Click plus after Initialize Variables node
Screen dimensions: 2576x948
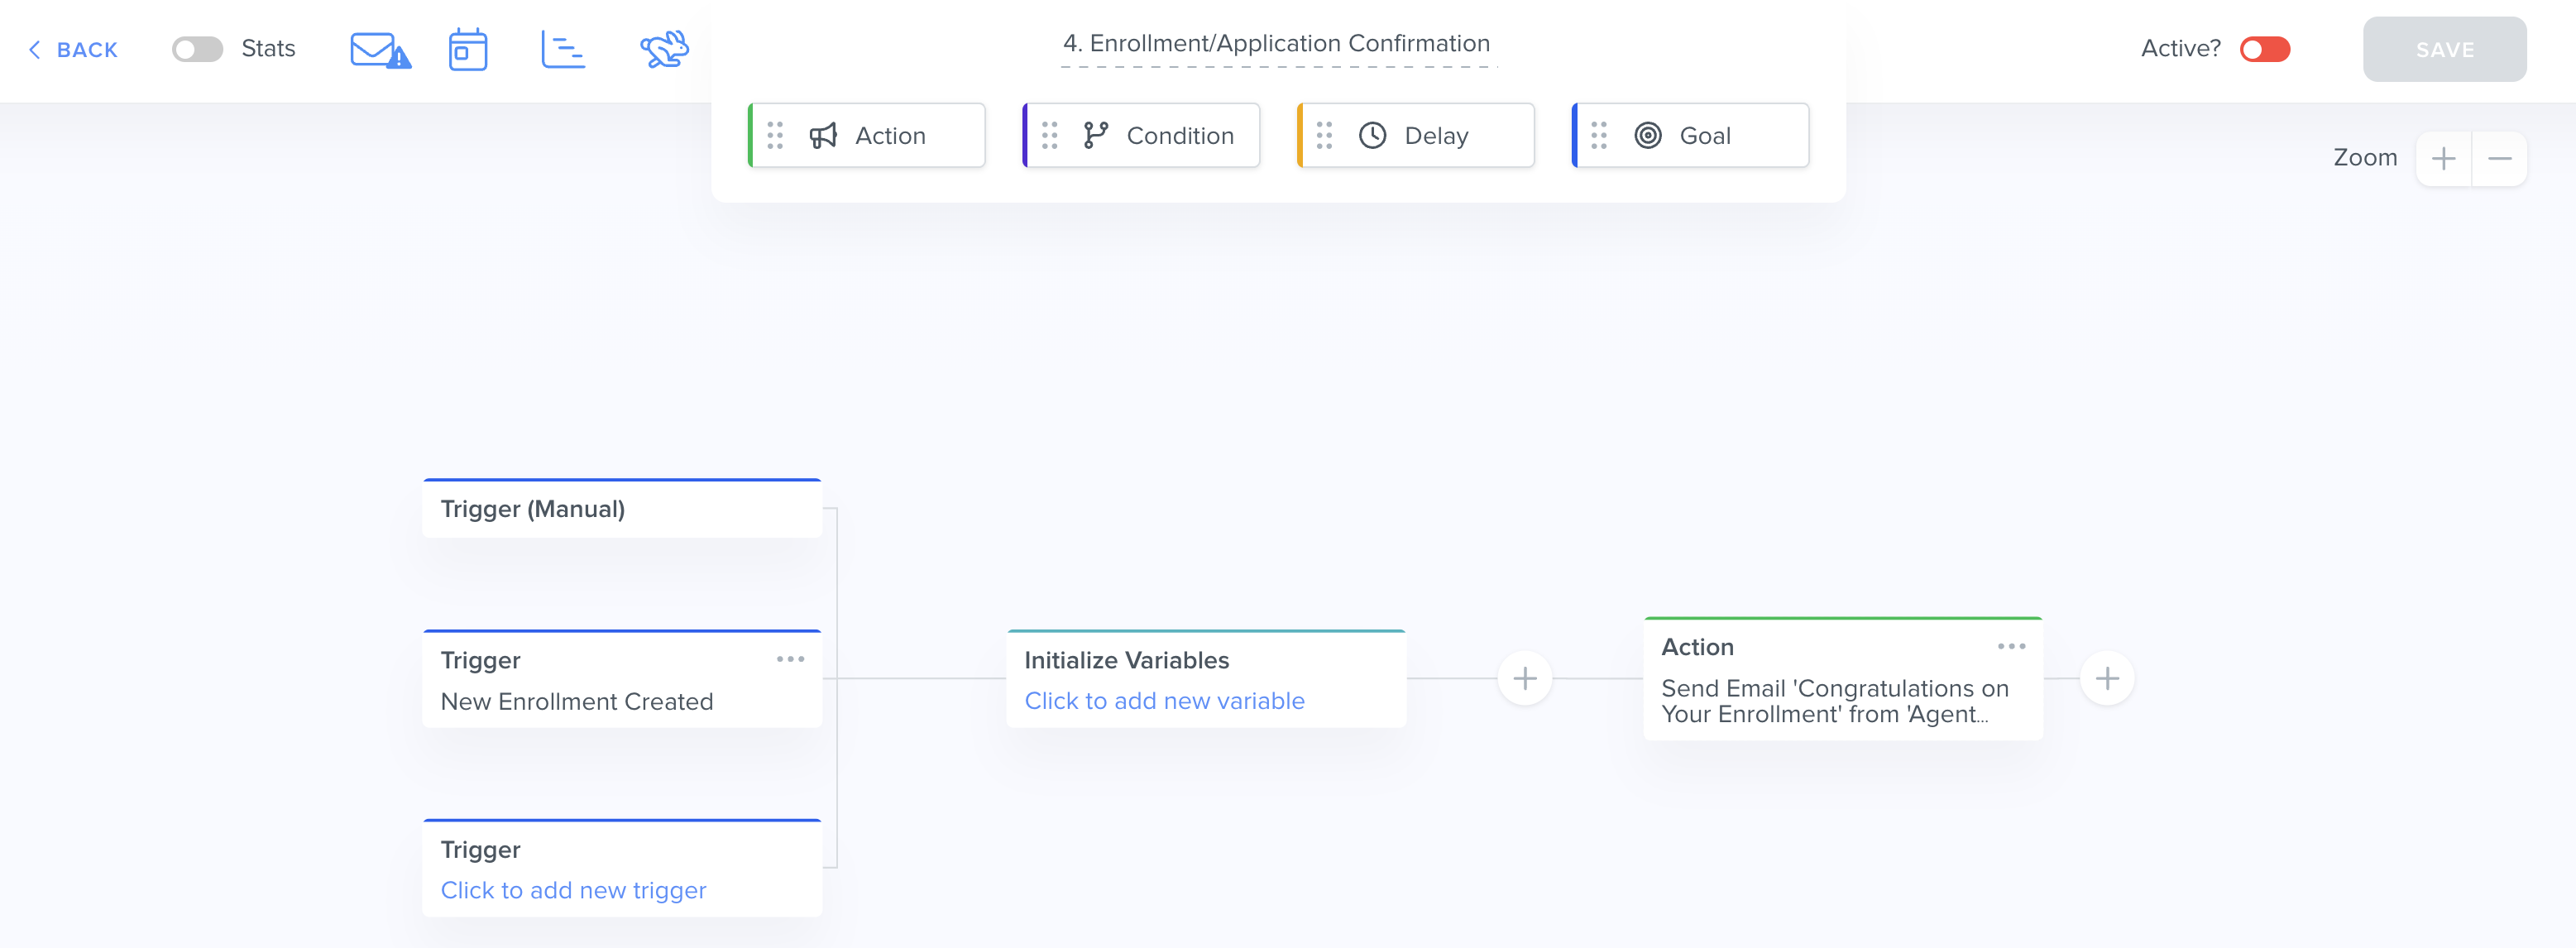tap(1524, 679)
